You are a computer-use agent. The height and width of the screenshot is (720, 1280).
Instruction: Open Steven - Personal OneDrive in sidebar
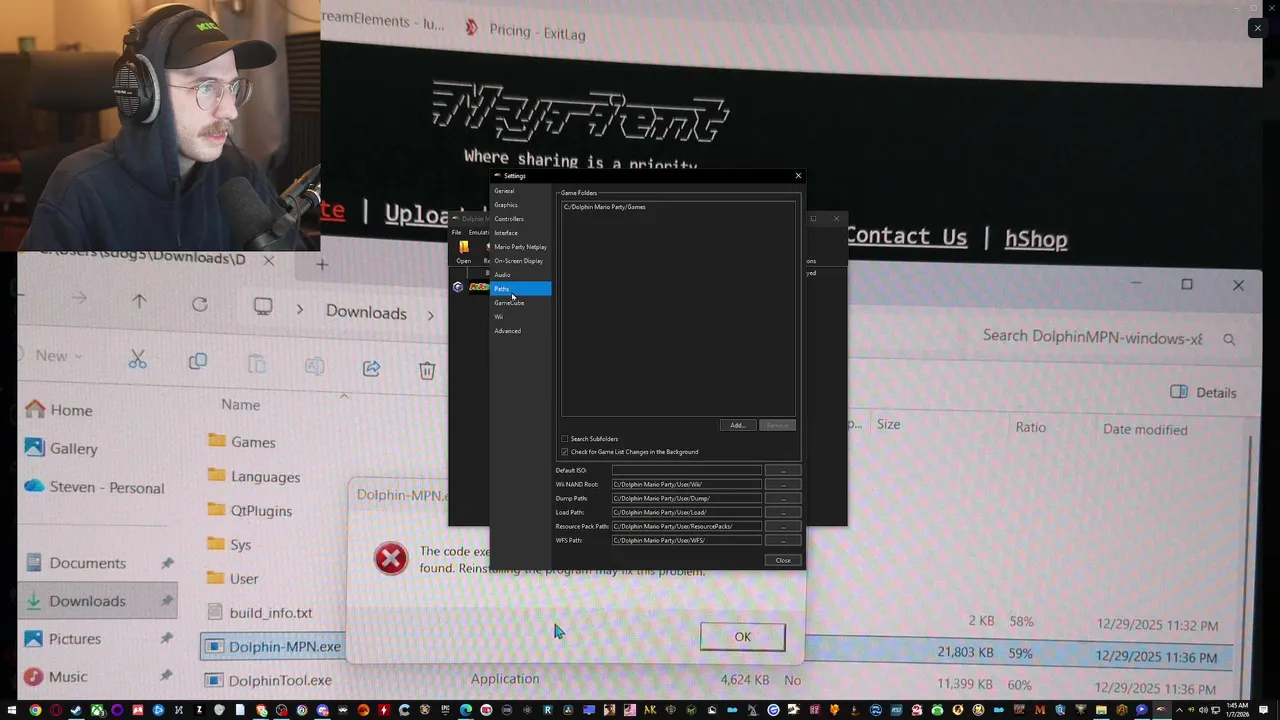95,487
